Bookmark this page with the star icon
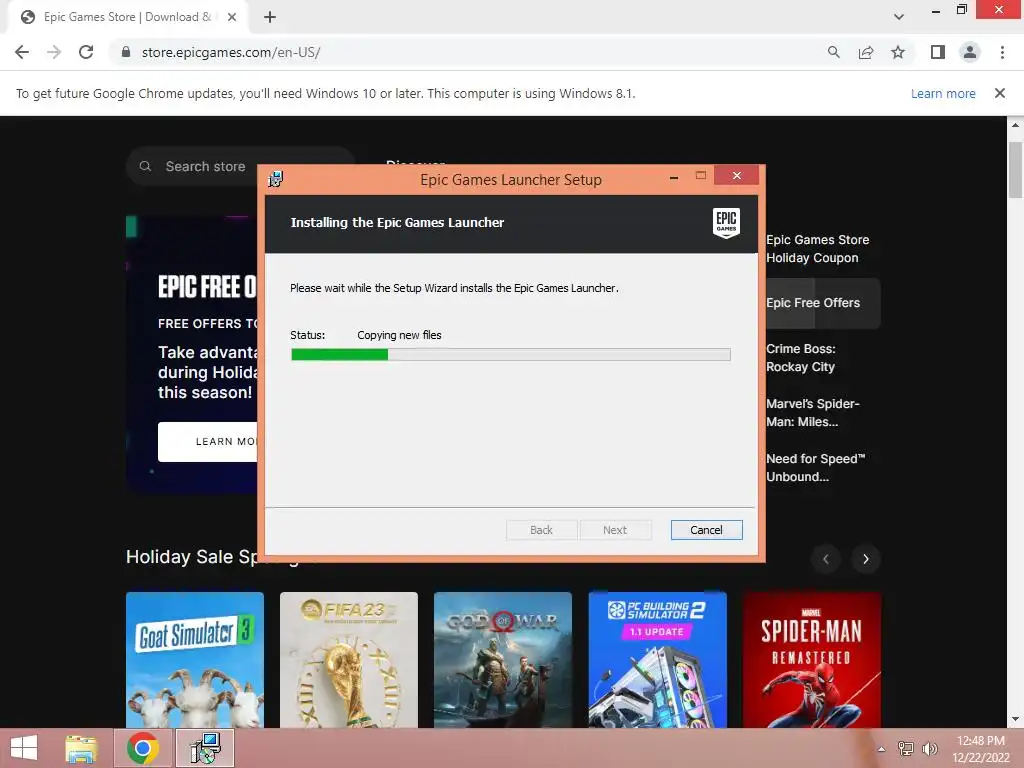 [x=898, y=52]
